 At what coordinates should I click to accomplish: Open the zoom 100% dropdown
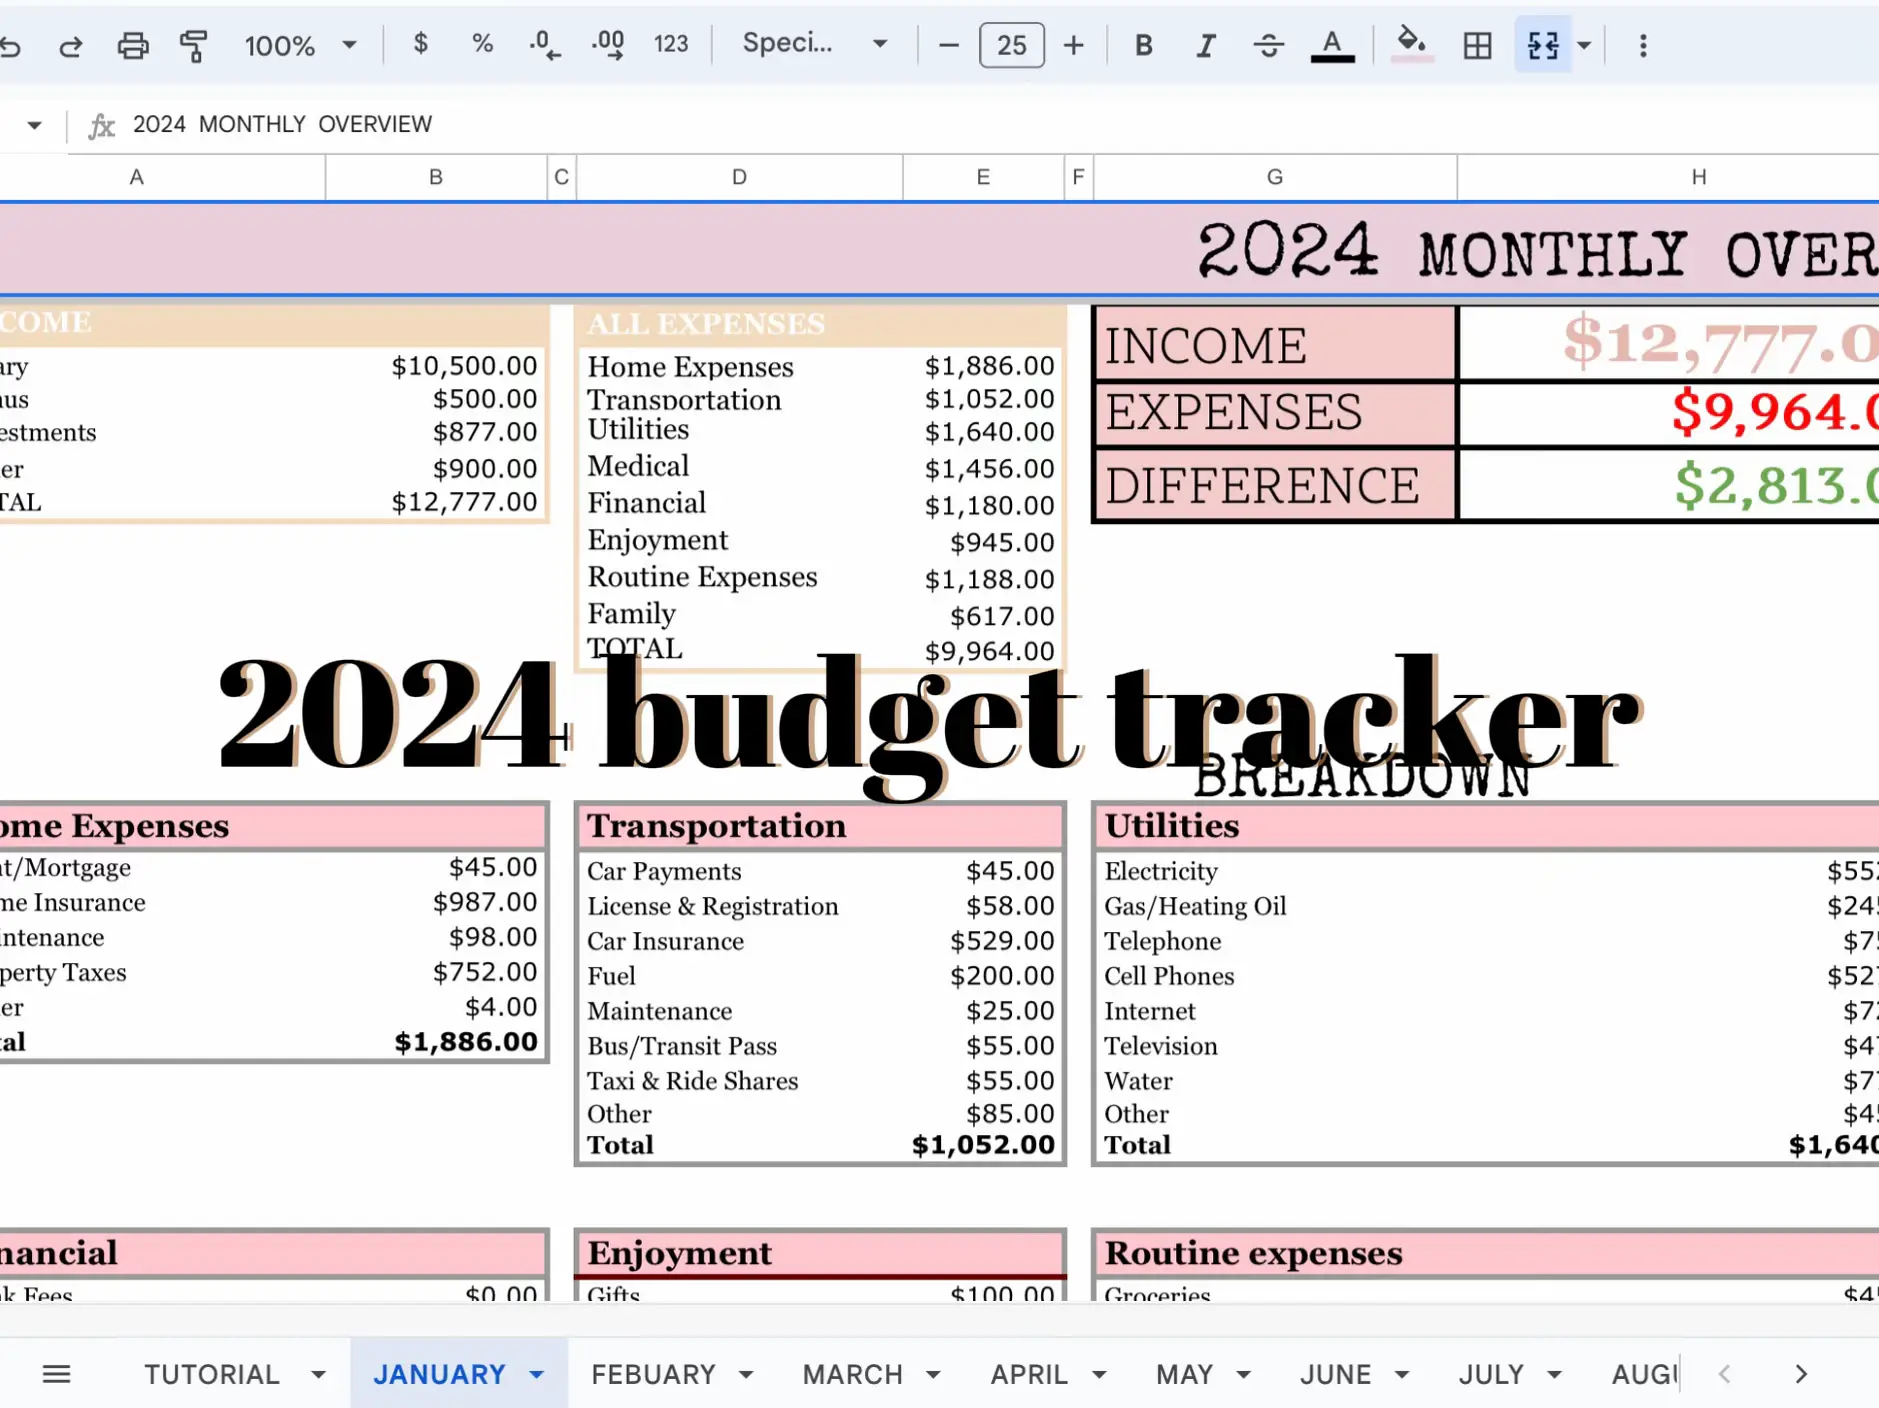coord(300,45)
